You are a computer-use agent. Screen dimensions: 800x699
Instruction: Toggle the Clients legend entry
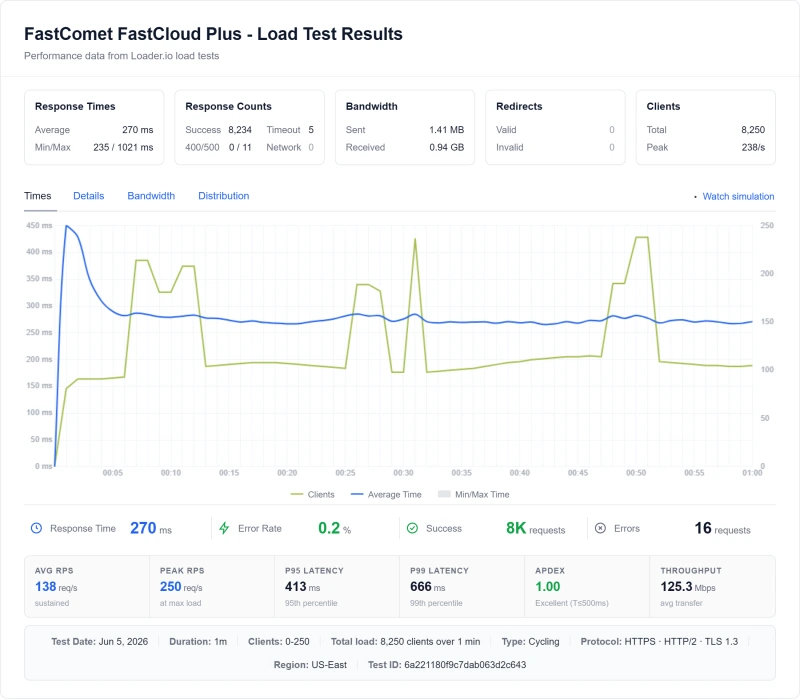pos(312,494)
